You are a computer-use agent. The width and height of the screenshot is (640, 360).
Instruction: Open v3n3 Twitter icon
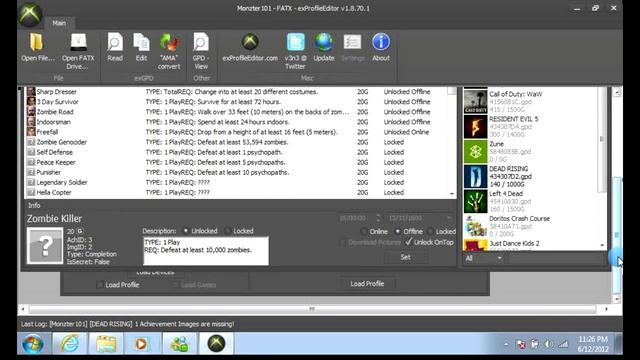[x=295, y=42]
